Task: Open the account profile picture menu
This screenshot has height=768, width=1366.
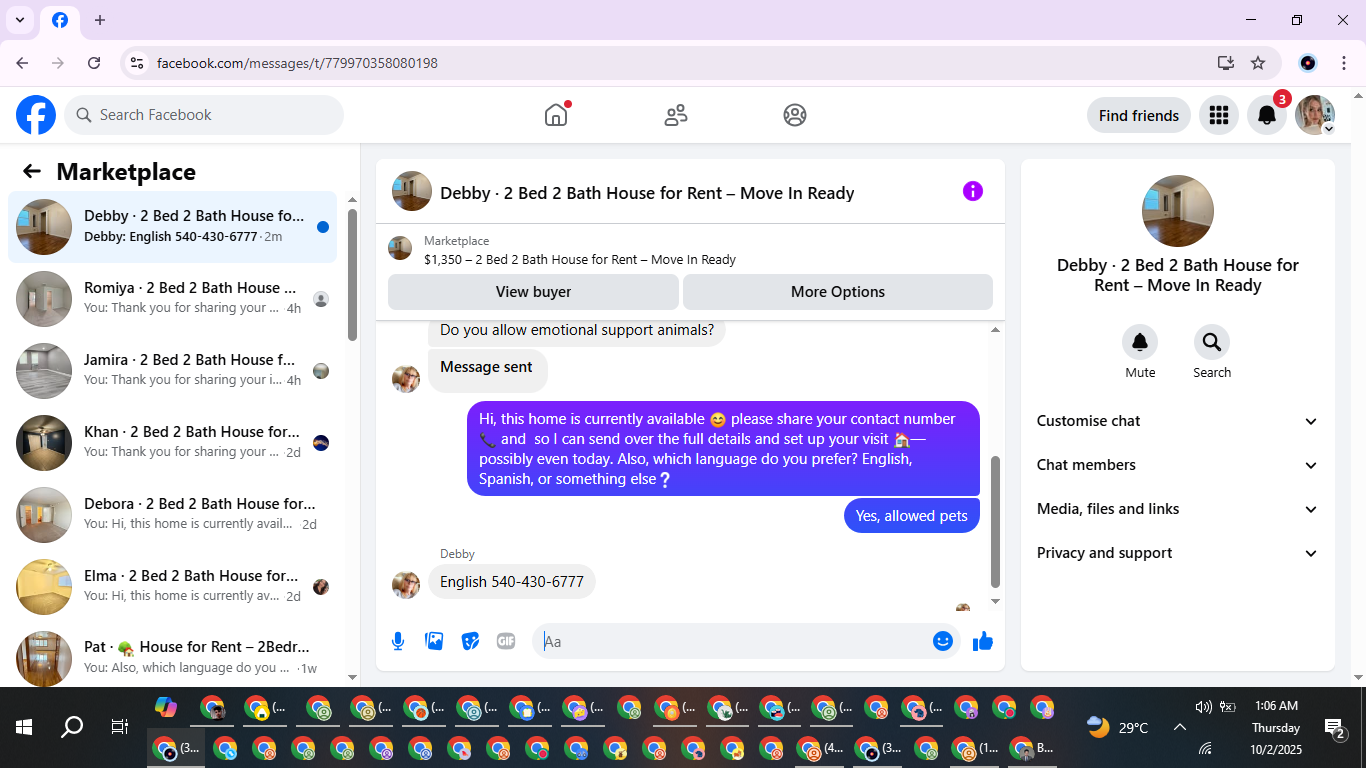Action: click(x=1314, y=115)
